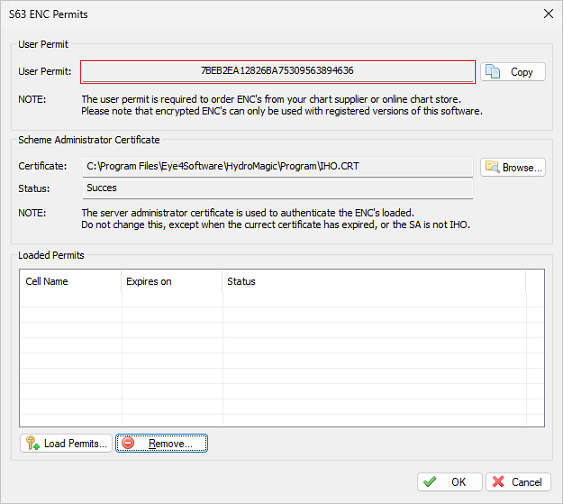Click the Remove... button label

[x=170, y=444]
